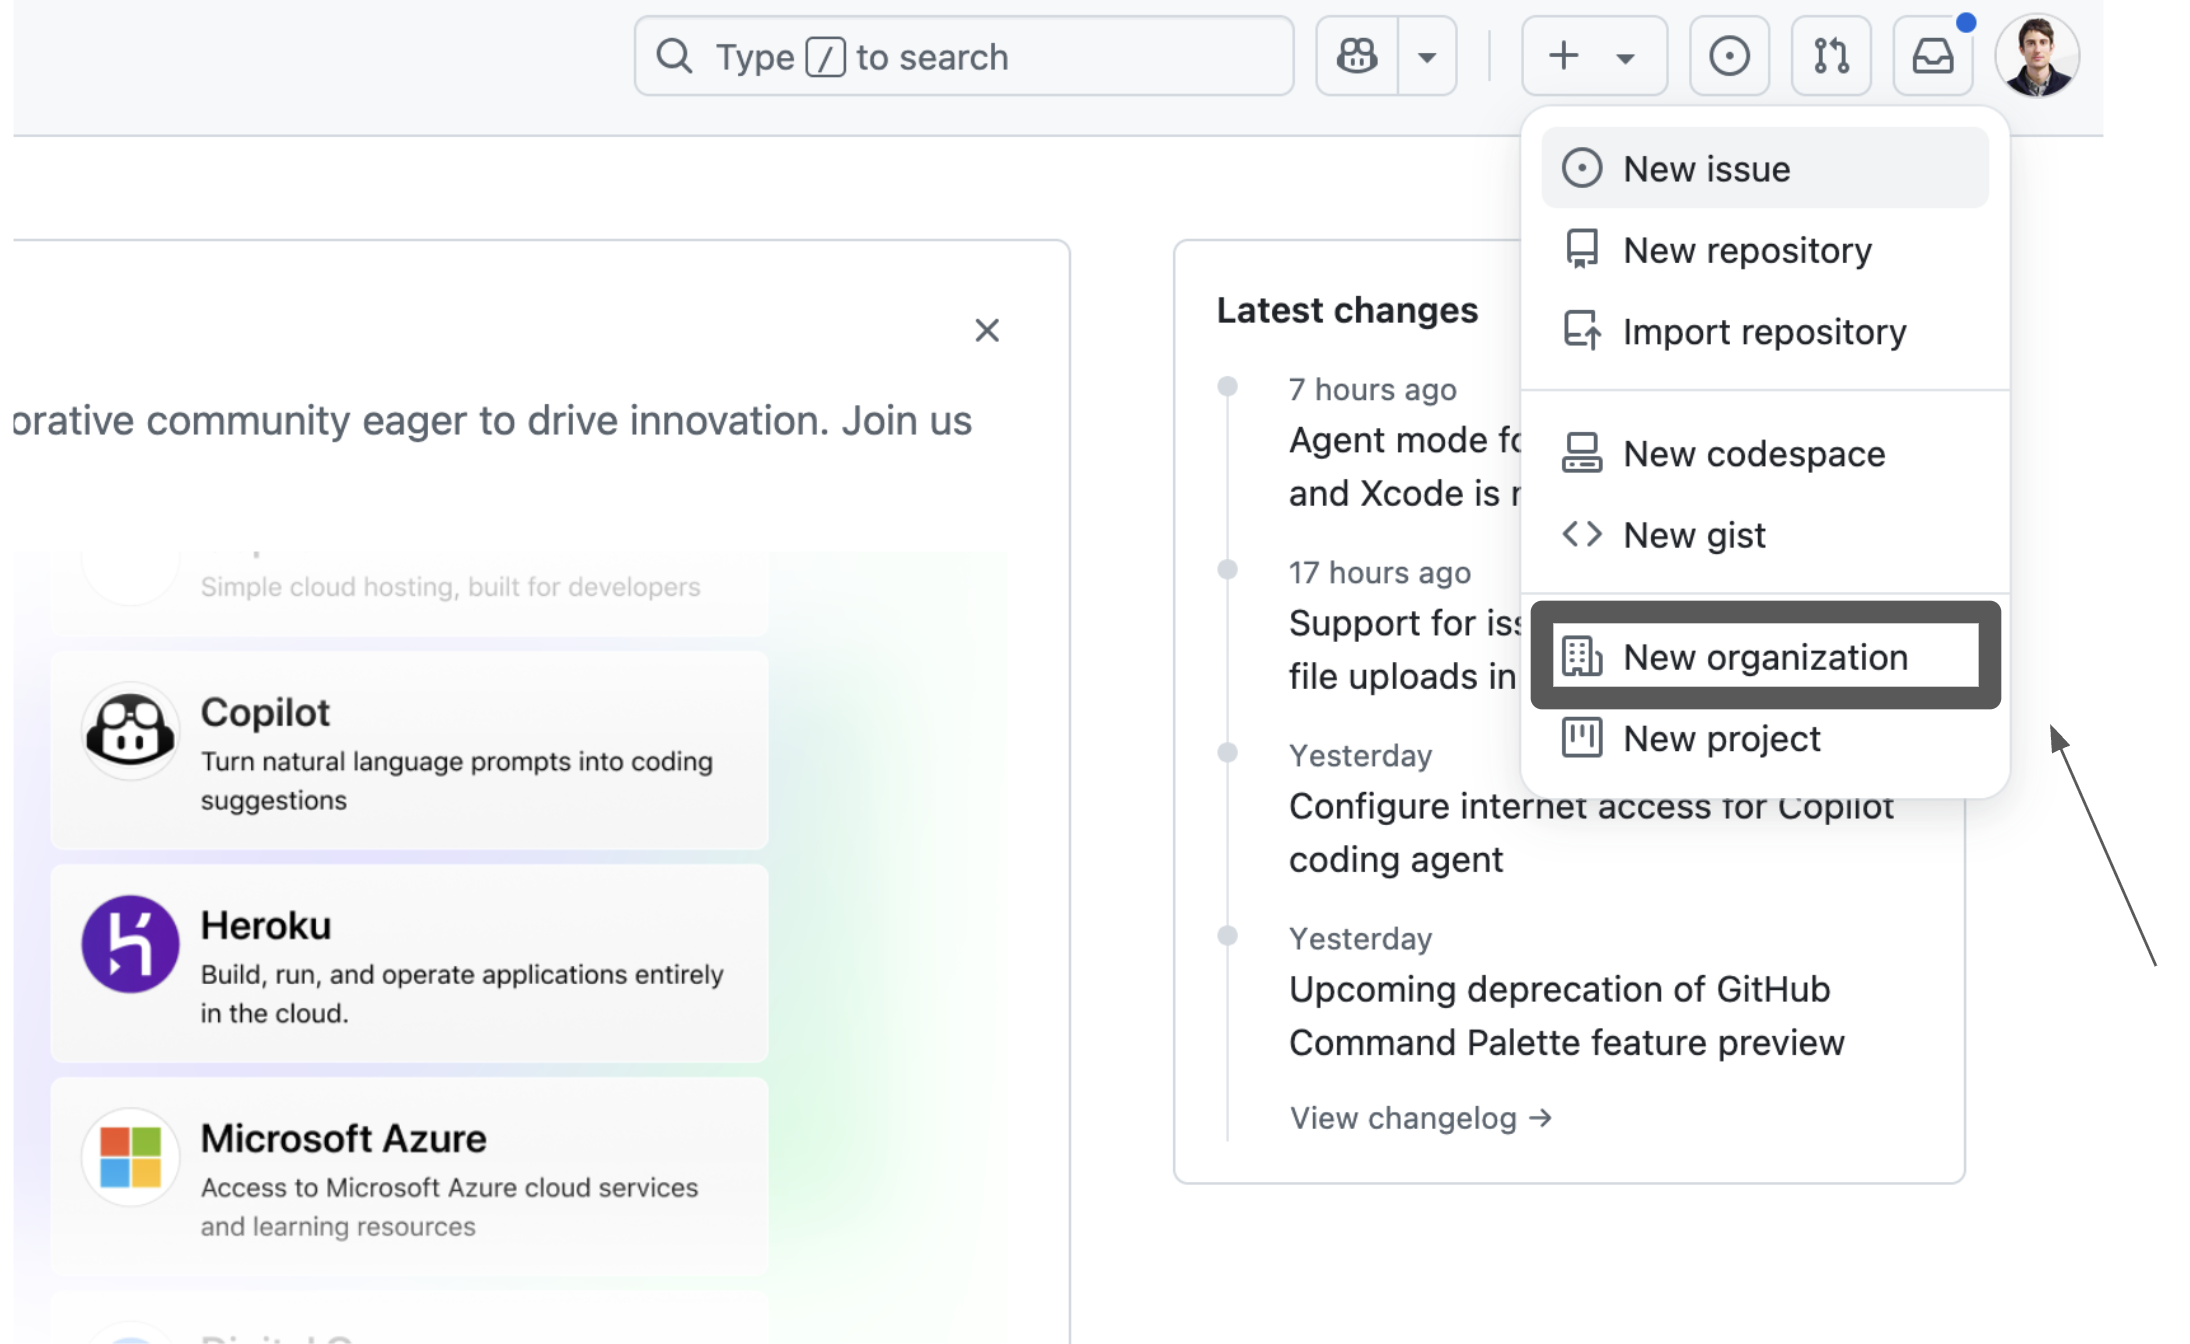Open the plus create-new menu button
This screenshot has height=1344, width=2190.
(x=1564, y=56)
